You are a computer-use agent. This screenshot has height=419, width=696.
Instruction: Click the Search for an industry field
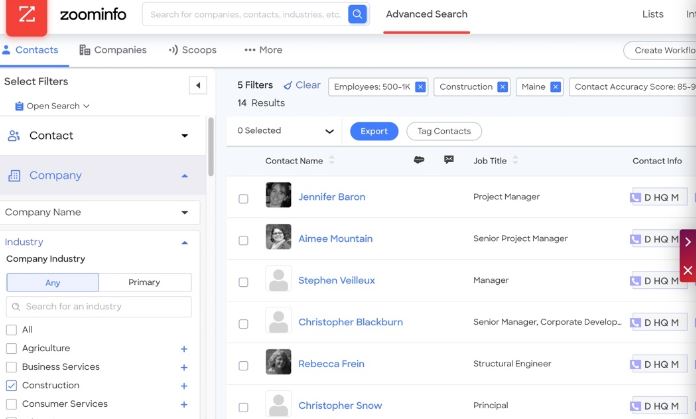coord(99,307)
